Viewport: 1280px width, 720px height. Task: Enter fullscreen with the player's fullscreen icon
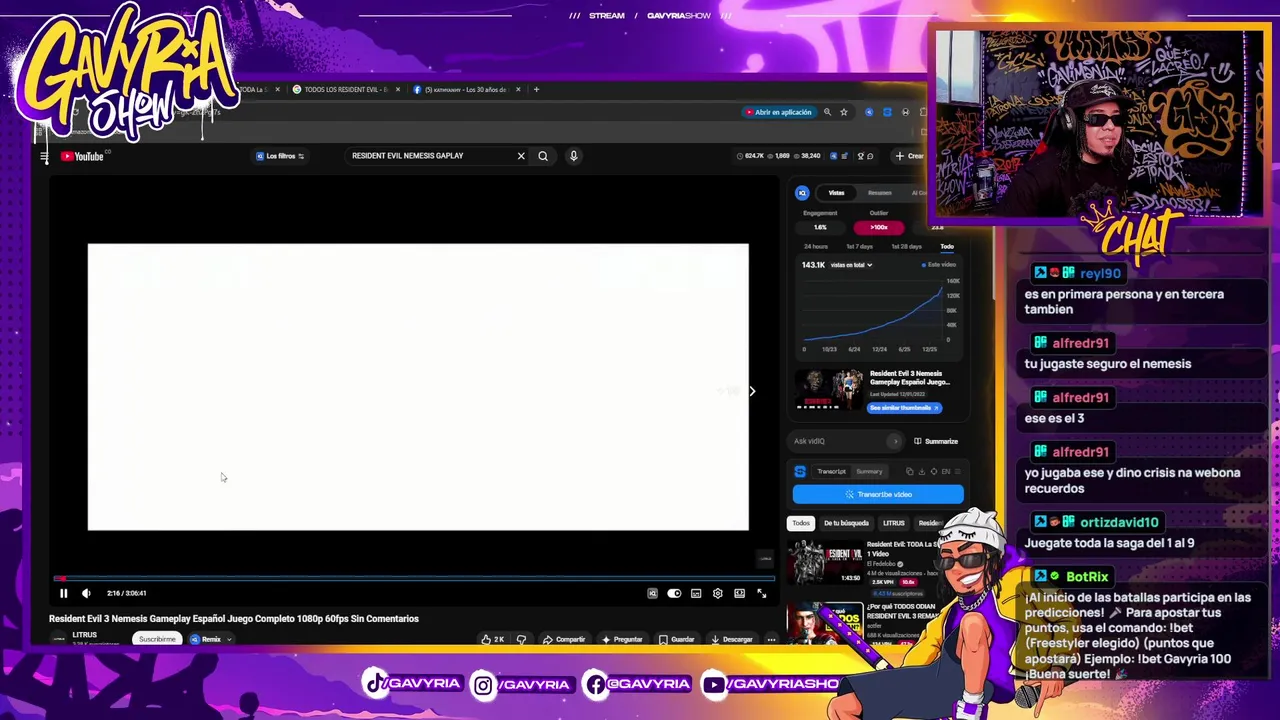point(761,594)
